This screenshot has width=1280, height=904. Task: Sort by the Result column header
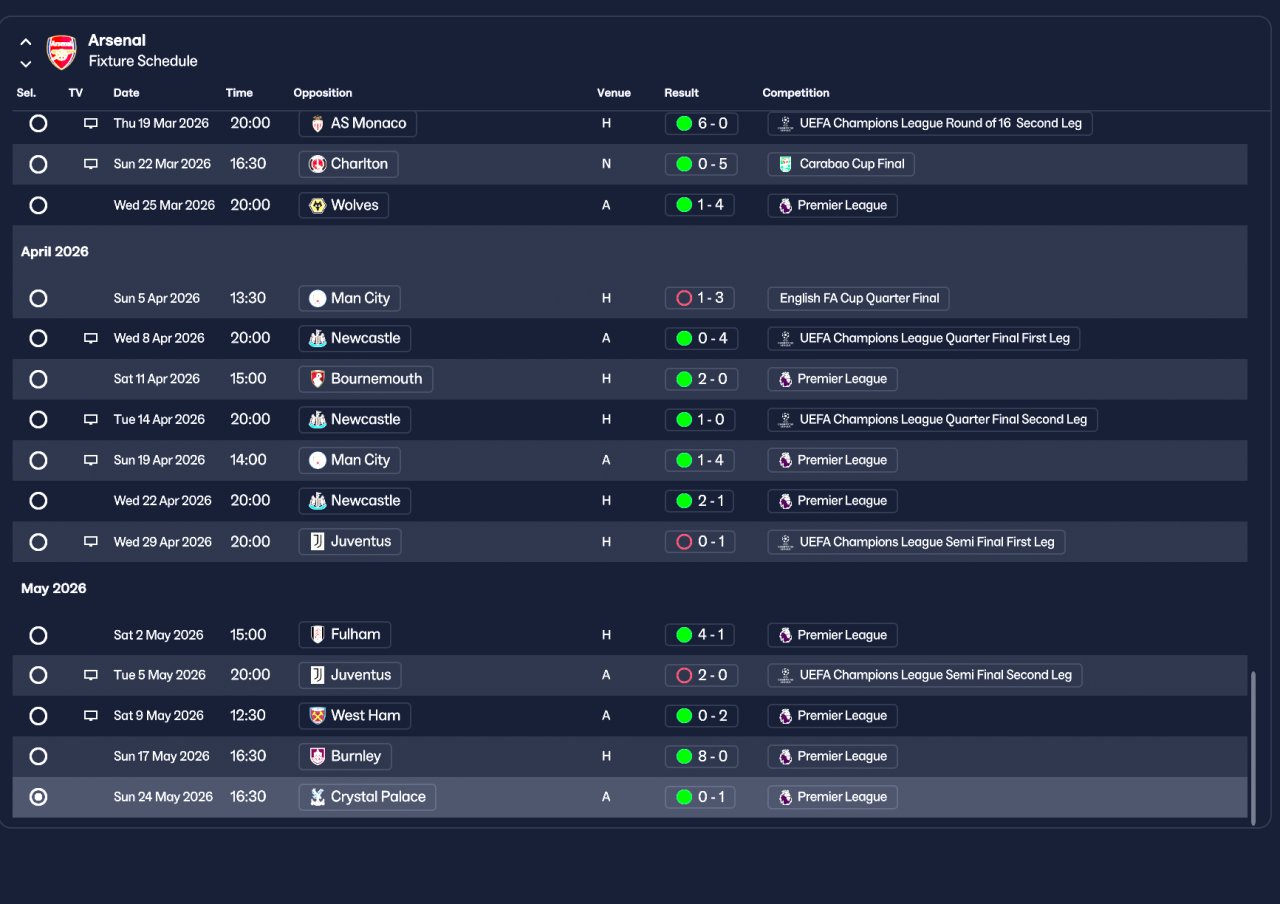tap(682, 93)
